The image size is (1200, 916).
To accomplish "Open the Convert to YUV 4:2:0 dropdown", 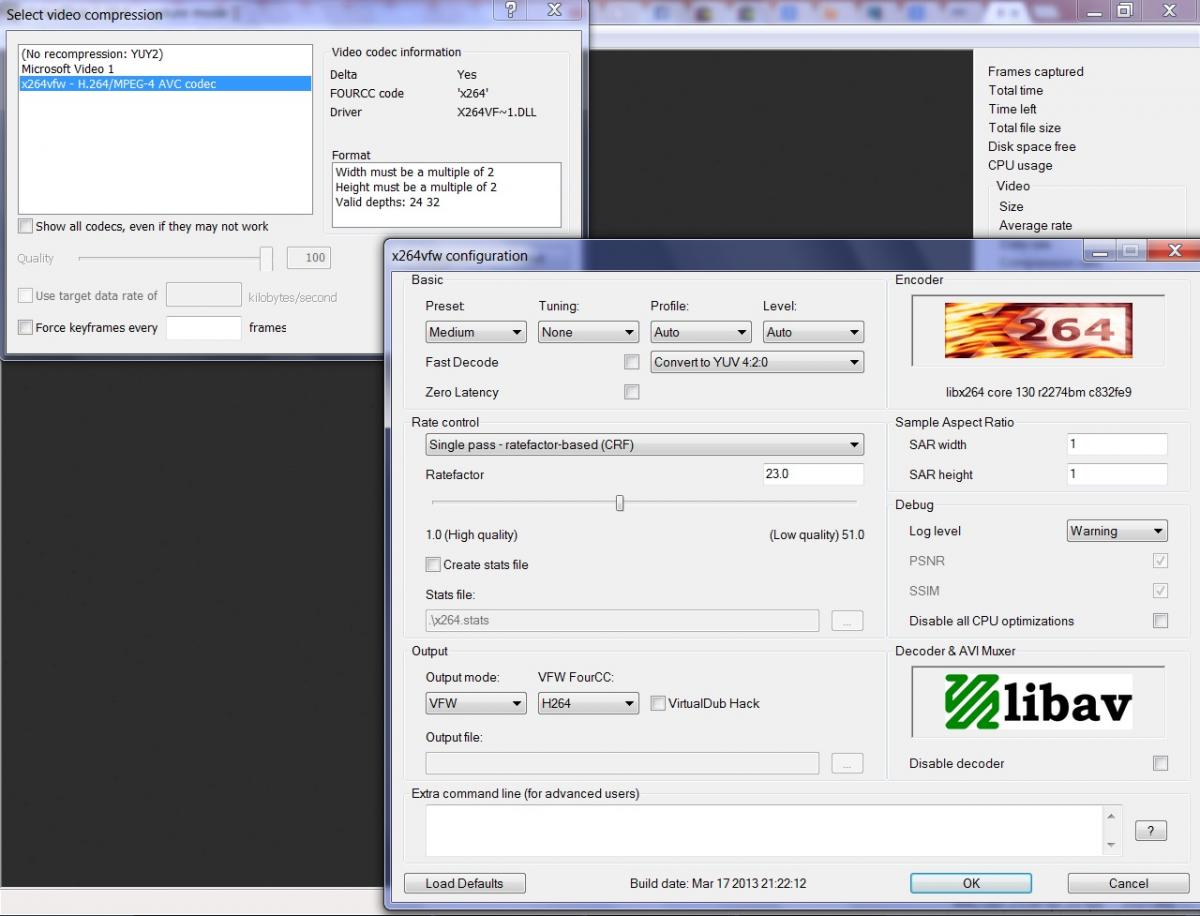I will (757, 362).
